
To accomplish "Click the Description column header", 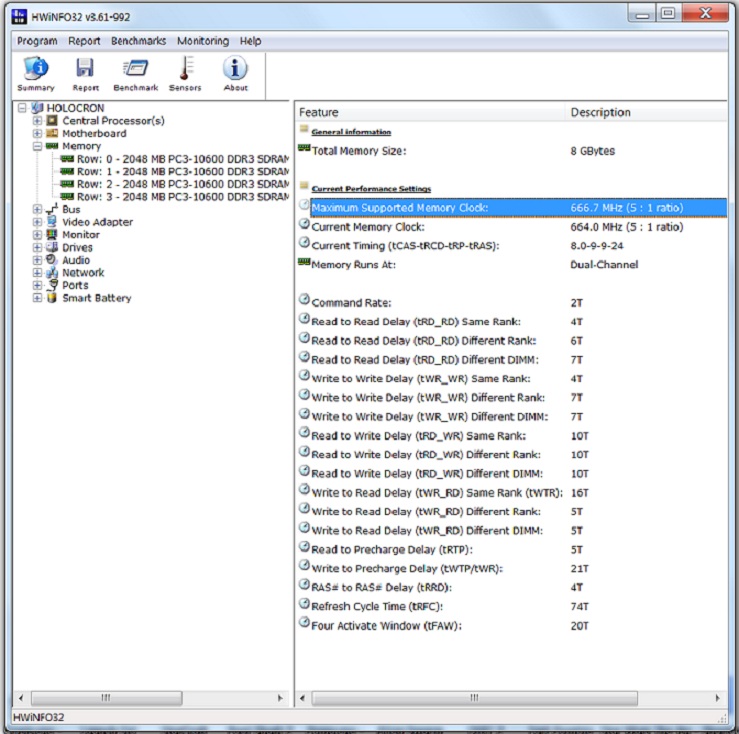I will [646, 112].
